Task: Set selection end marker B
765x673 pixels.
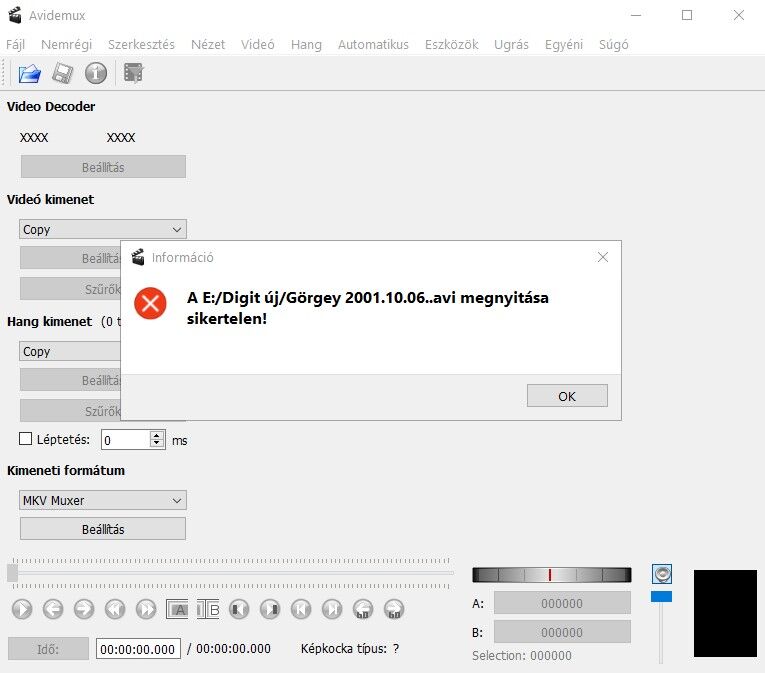Action: coord(208,609)
